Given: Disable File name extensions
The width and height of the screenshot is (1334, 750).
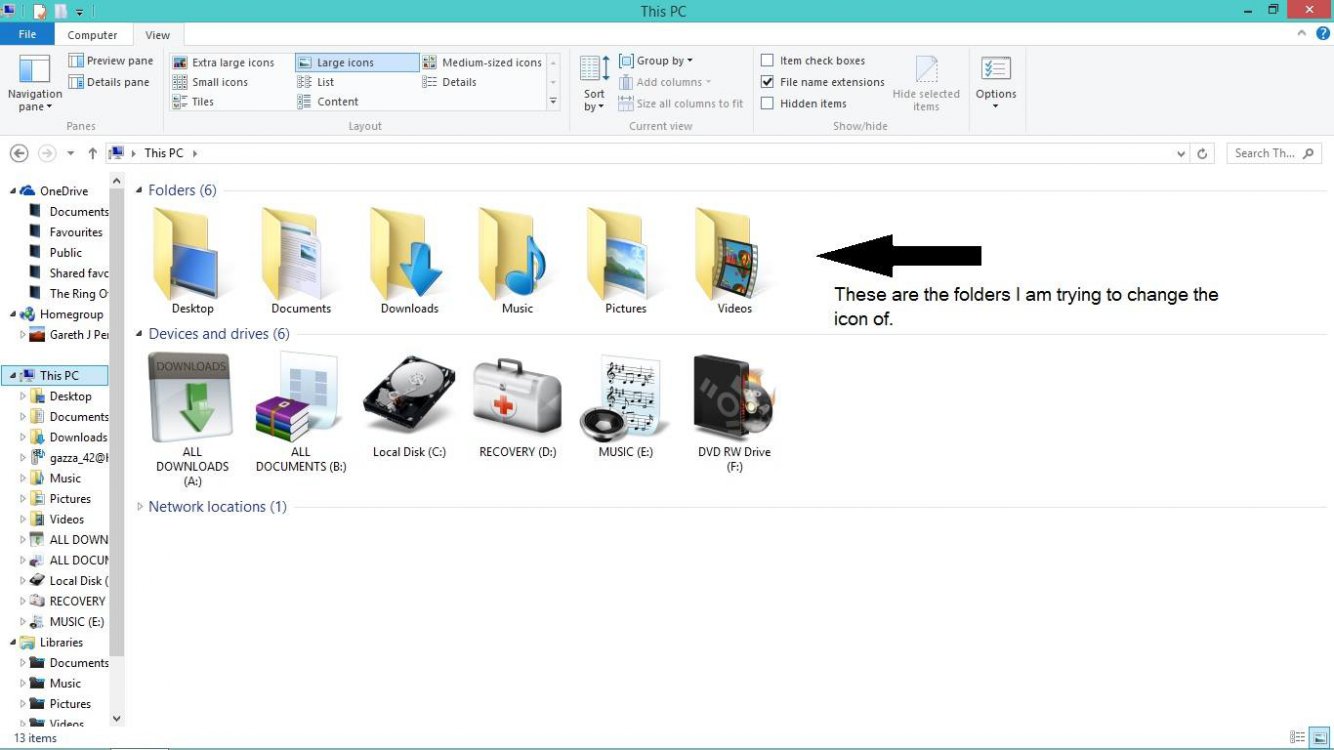Looking at the screenshot, I should [x=768, y=81].
